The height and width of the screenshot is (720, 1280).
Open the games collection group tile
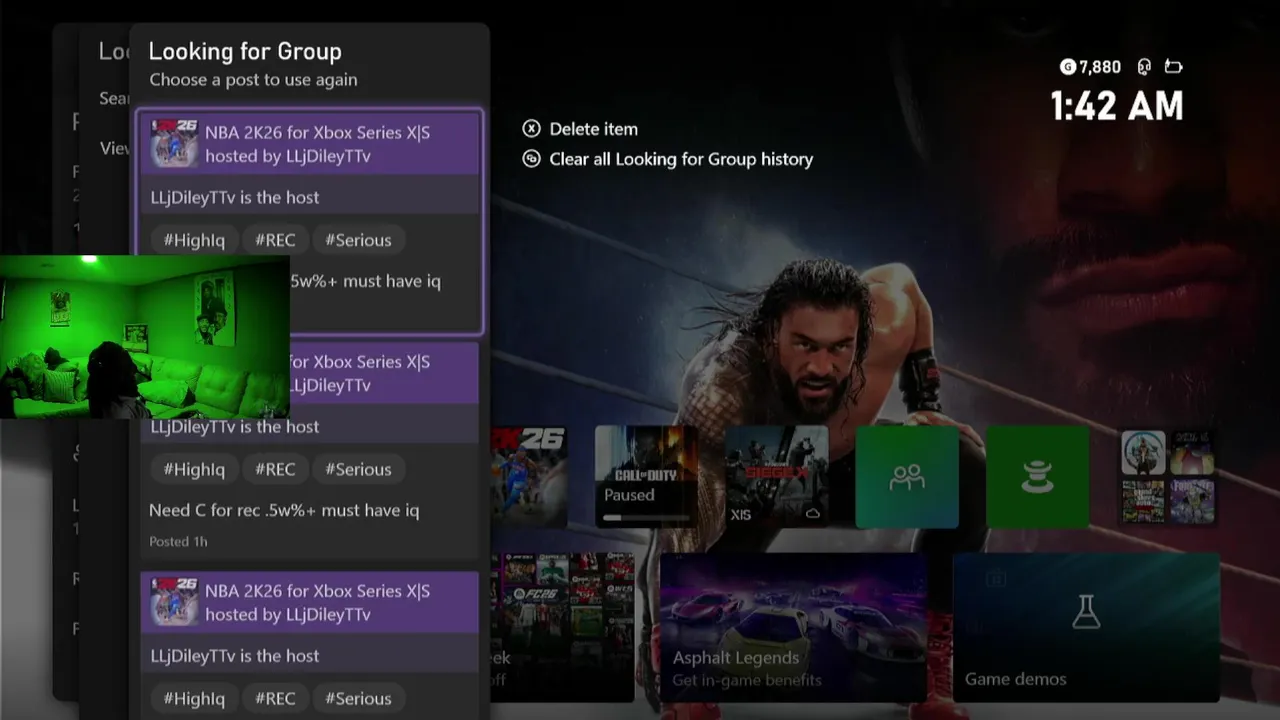[1168, 477]
